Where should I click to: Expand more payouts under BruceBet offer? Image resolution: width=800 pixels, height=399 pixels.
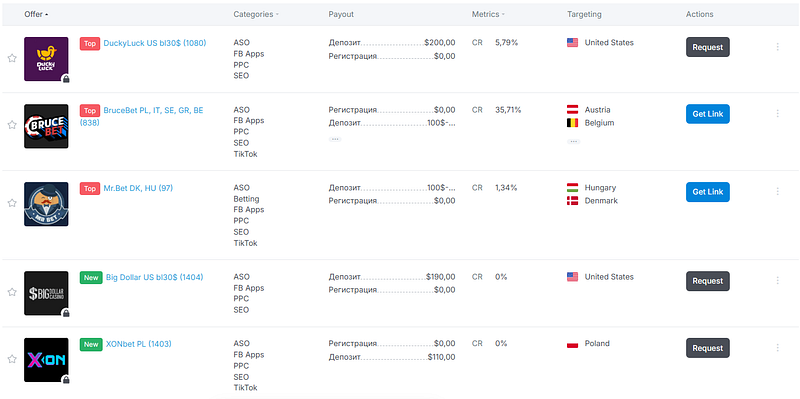pos(335,139)
